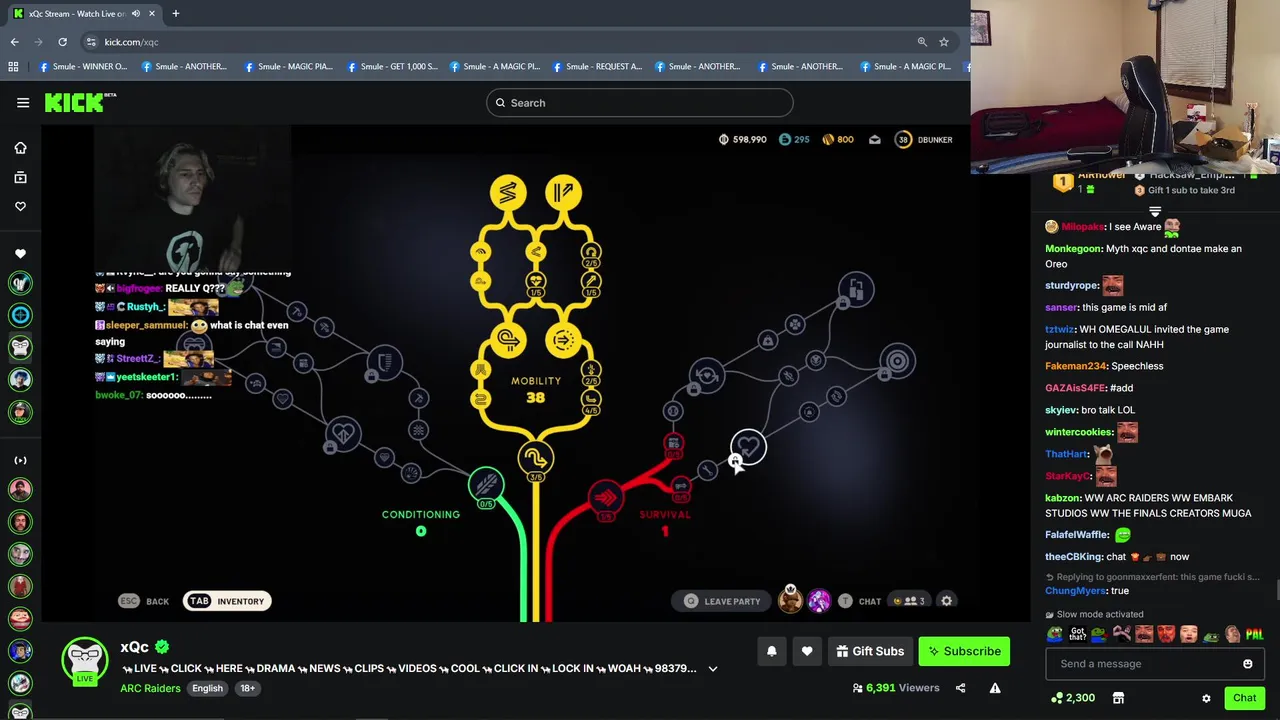1280x720 pixels.
Task: Open the 'Smule - WINNER O...' bookmark
Action: tap(82, 67)
